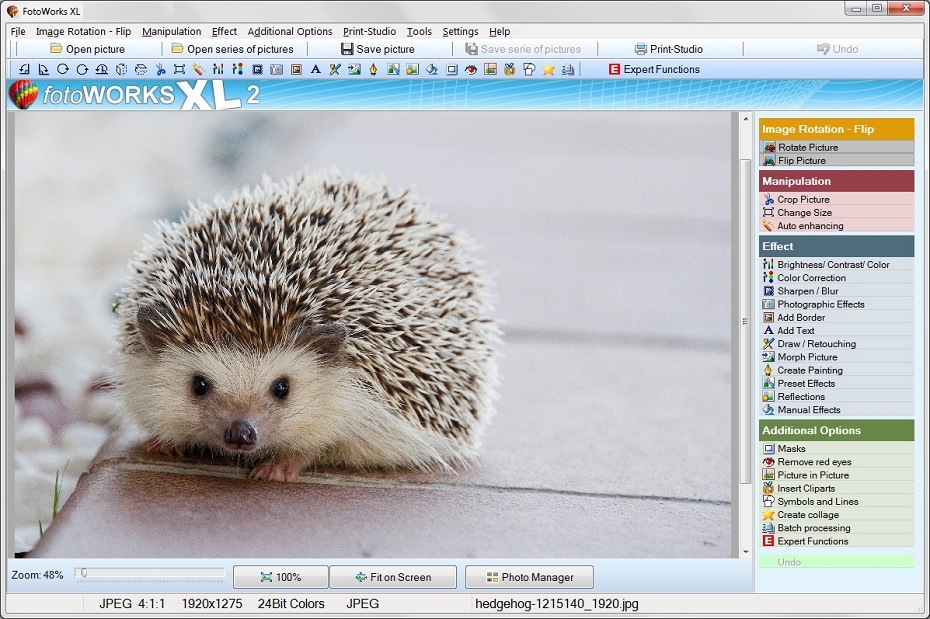Viewport: 930px width, 619px height.
Task: Open the Help menu
Action: click(499, 31)
